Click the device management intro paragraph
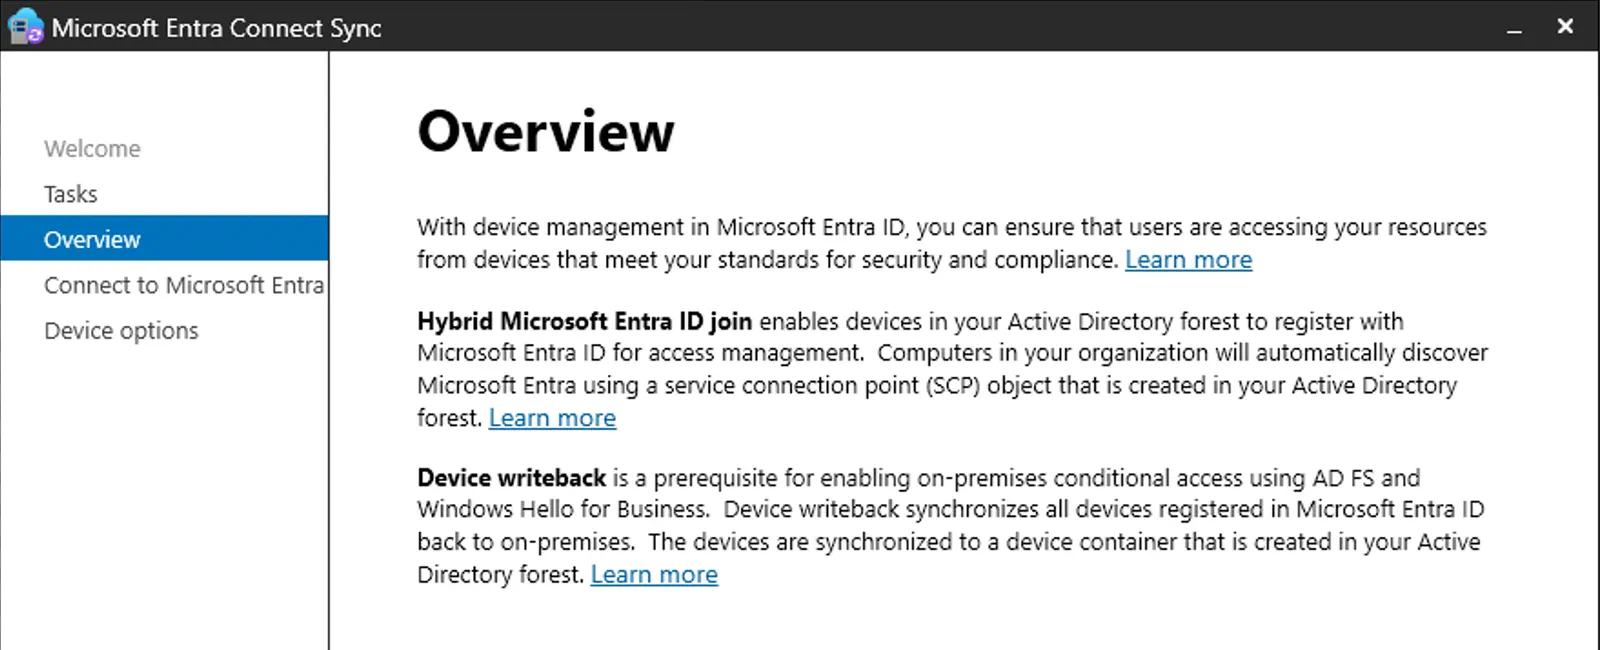Viewport: 1600px width, 650px height. pos(952,243)
